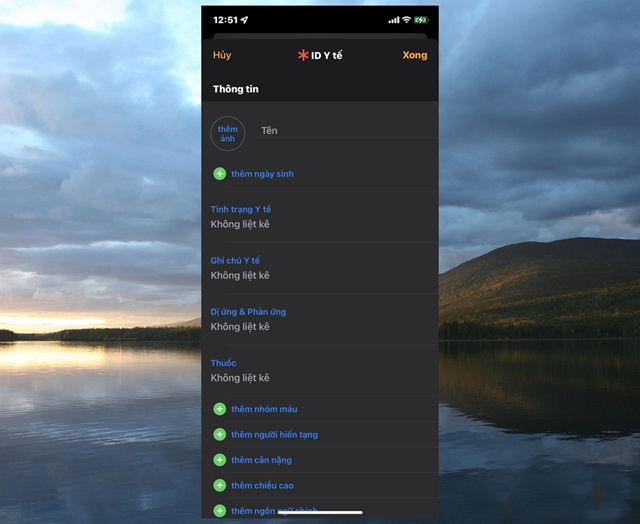640x524 pixels.
Task: Tap the location arrow status icon
Action: click(x=244, y=20)
